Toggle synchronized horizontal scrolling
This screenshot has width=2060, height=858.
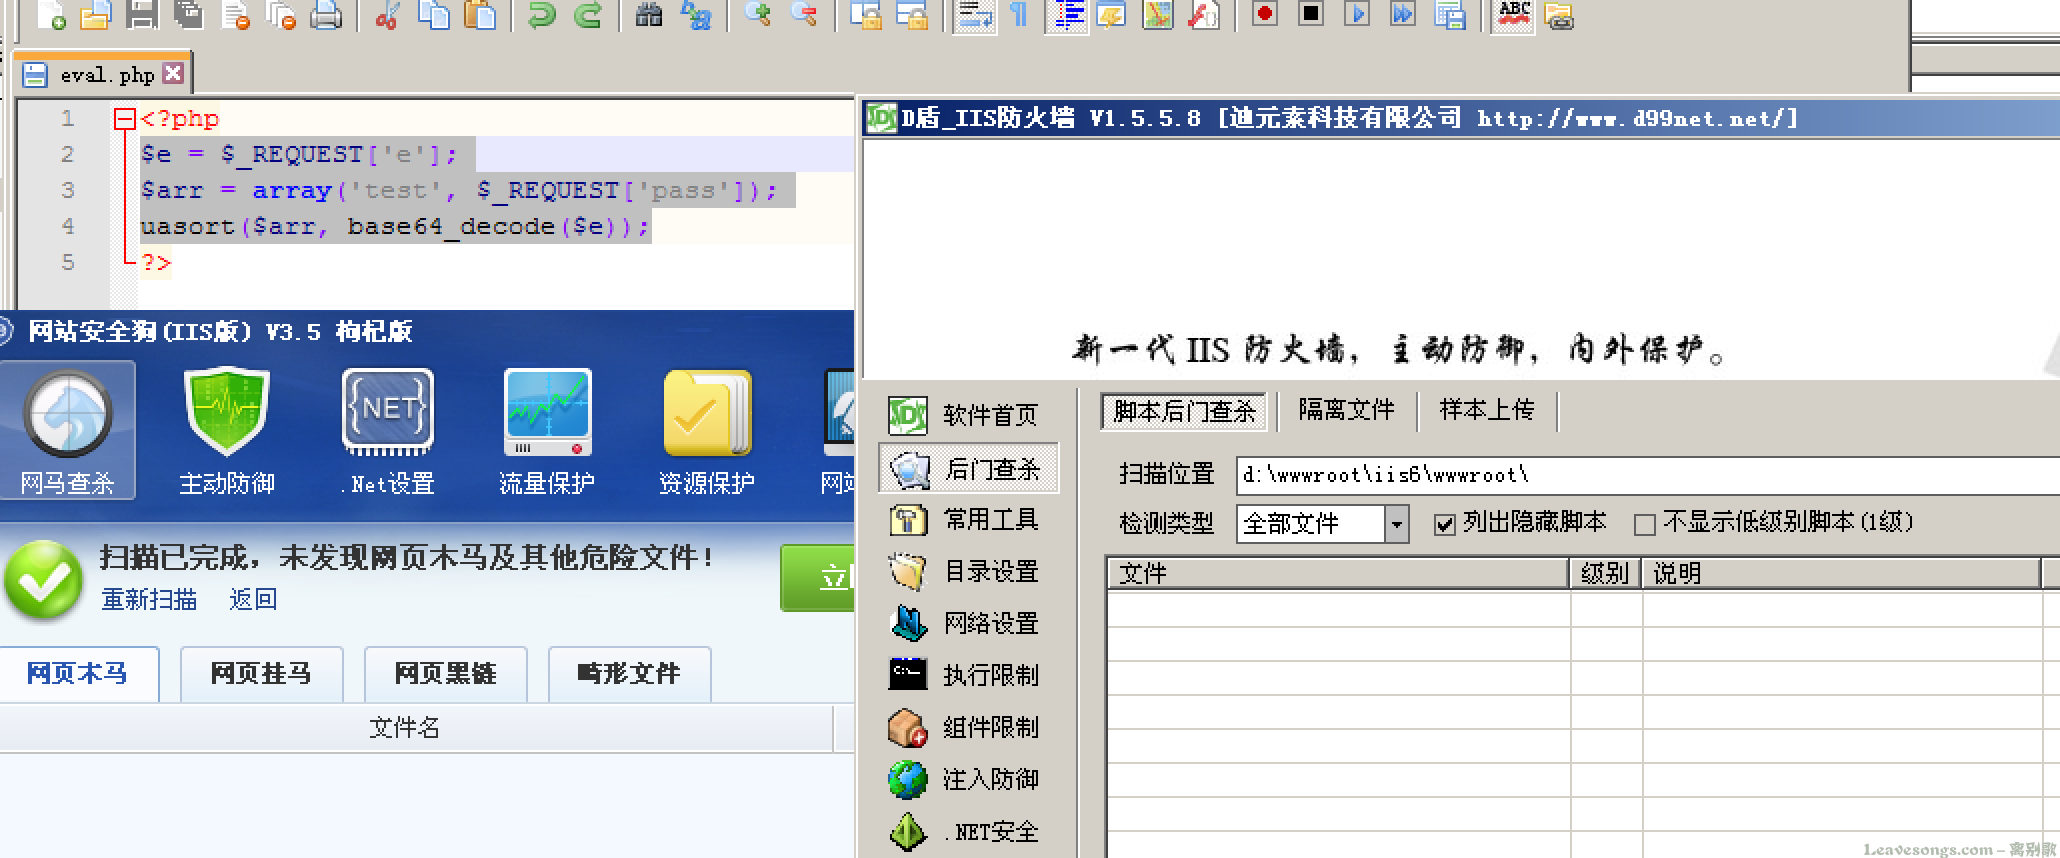911,14
